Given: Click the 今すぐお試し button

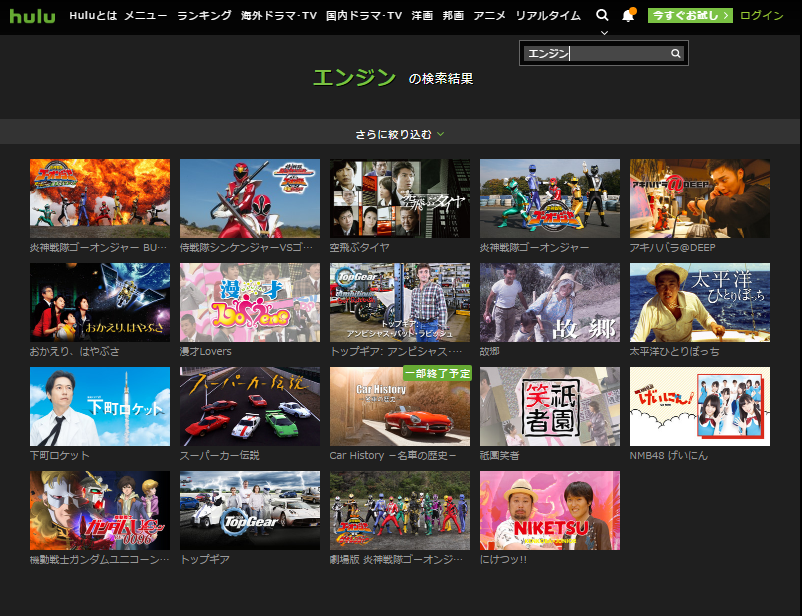Looking at the screenshot, I should click(x=690, y=16).
